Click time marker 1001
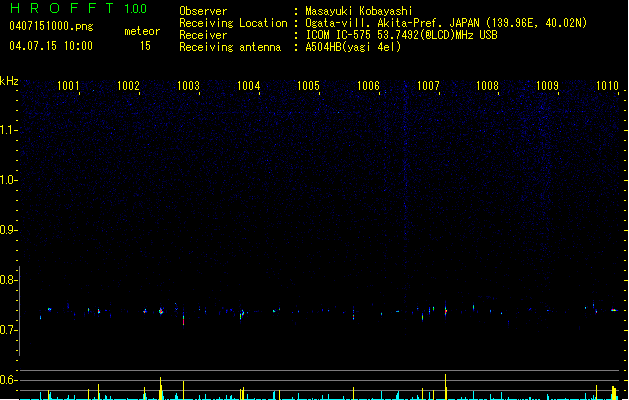The image size is (629, 400). pos(68,86)
